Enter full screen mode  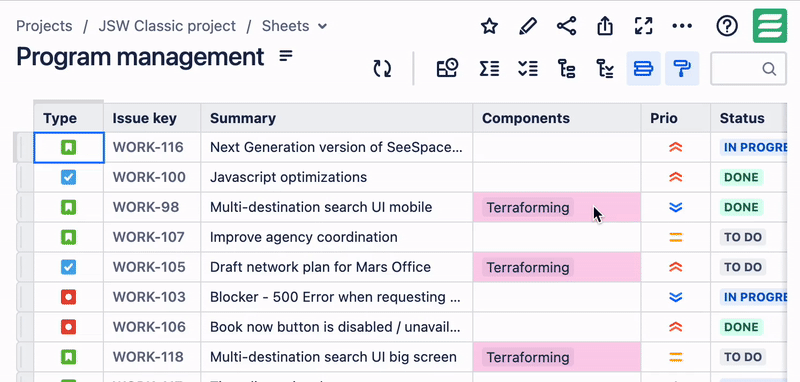tap(643, 26)
